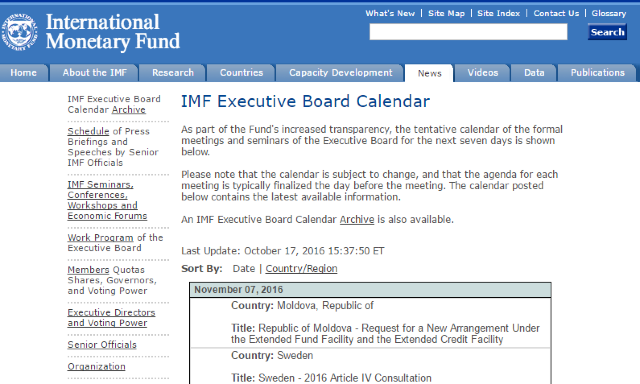Visit the Site Map link
This screenshot has width=640, height=384.
(x=446, y=13)
